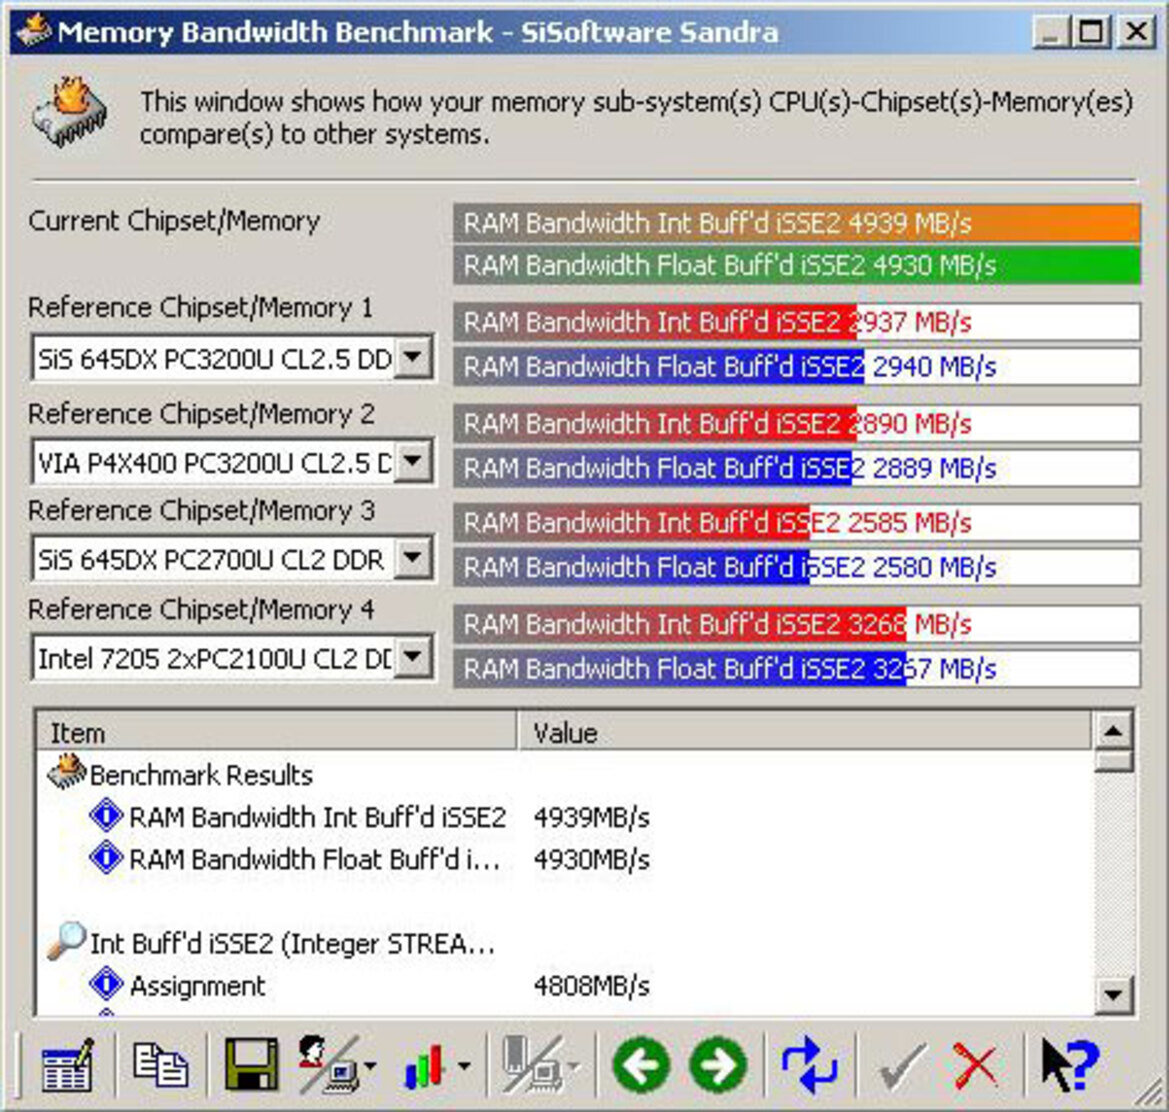The image size is (1169, 1112).
Task: Minimize the Sandra benchmark window
Action: coord(1050,32)
